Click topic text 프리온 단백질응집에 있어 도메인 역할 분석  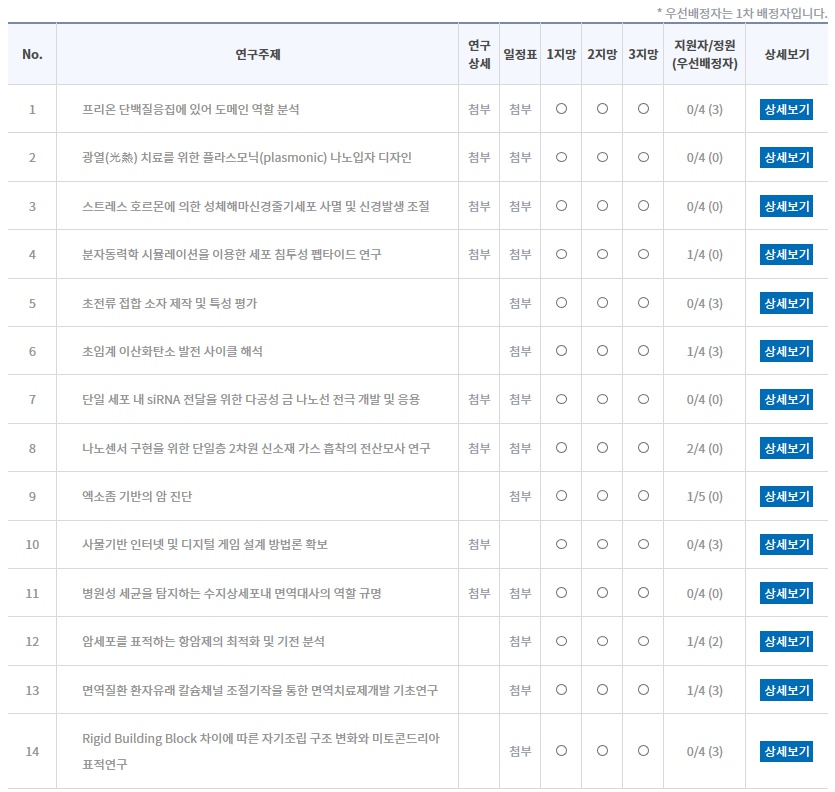(x=191, y=109)
